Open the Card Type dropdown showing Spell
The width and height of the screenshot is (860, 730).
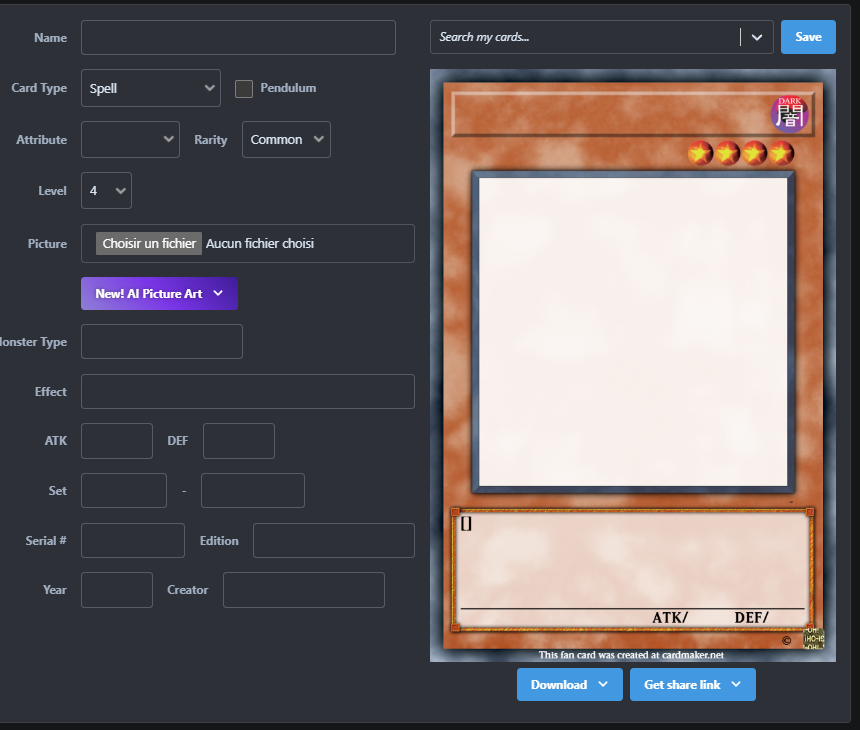[x=151, y=88]
